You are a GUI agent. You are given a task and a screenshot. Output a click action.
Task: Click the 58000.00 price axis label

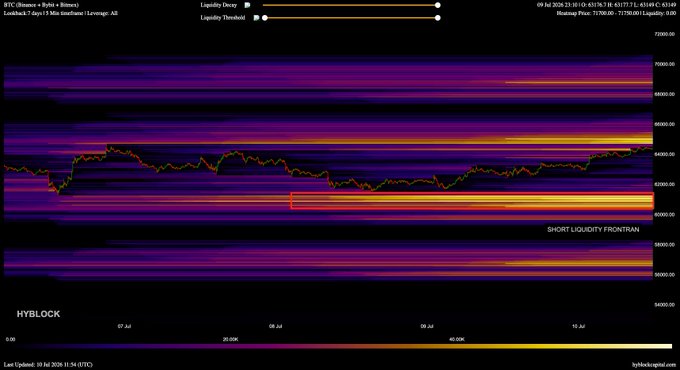pos(665,245)
